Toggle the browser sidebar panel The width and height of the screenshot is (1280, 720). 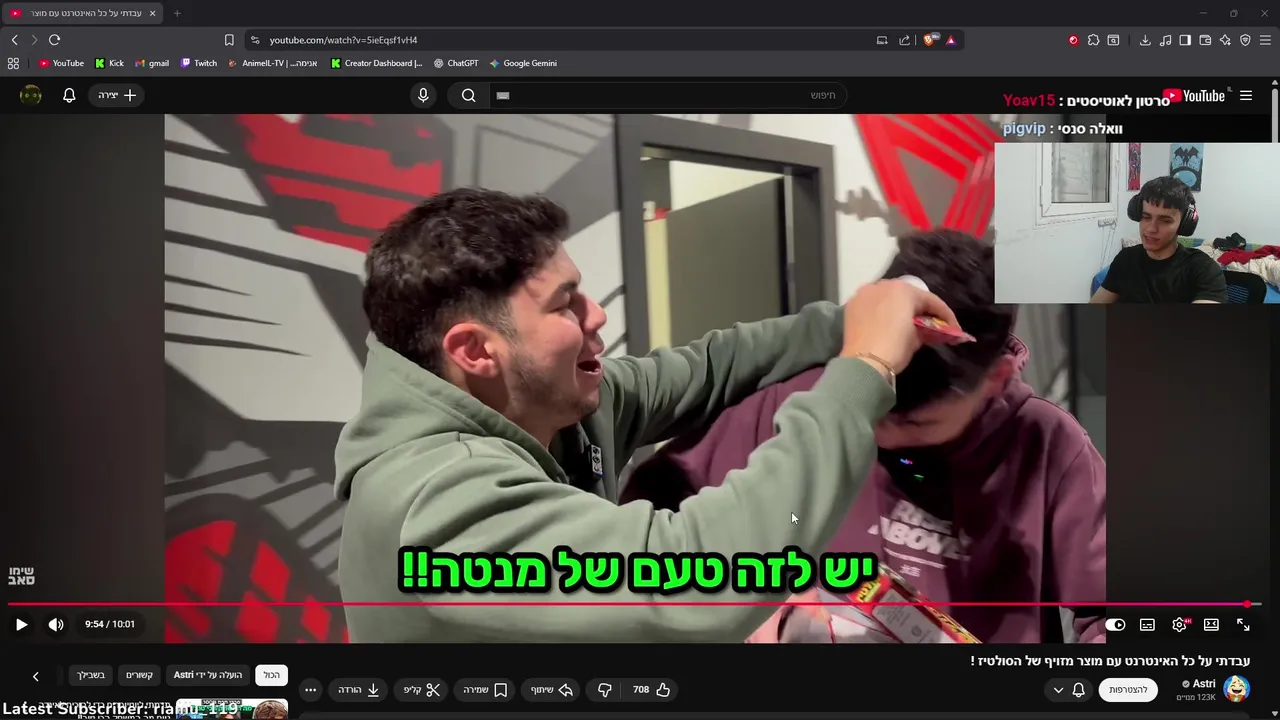1185,40
